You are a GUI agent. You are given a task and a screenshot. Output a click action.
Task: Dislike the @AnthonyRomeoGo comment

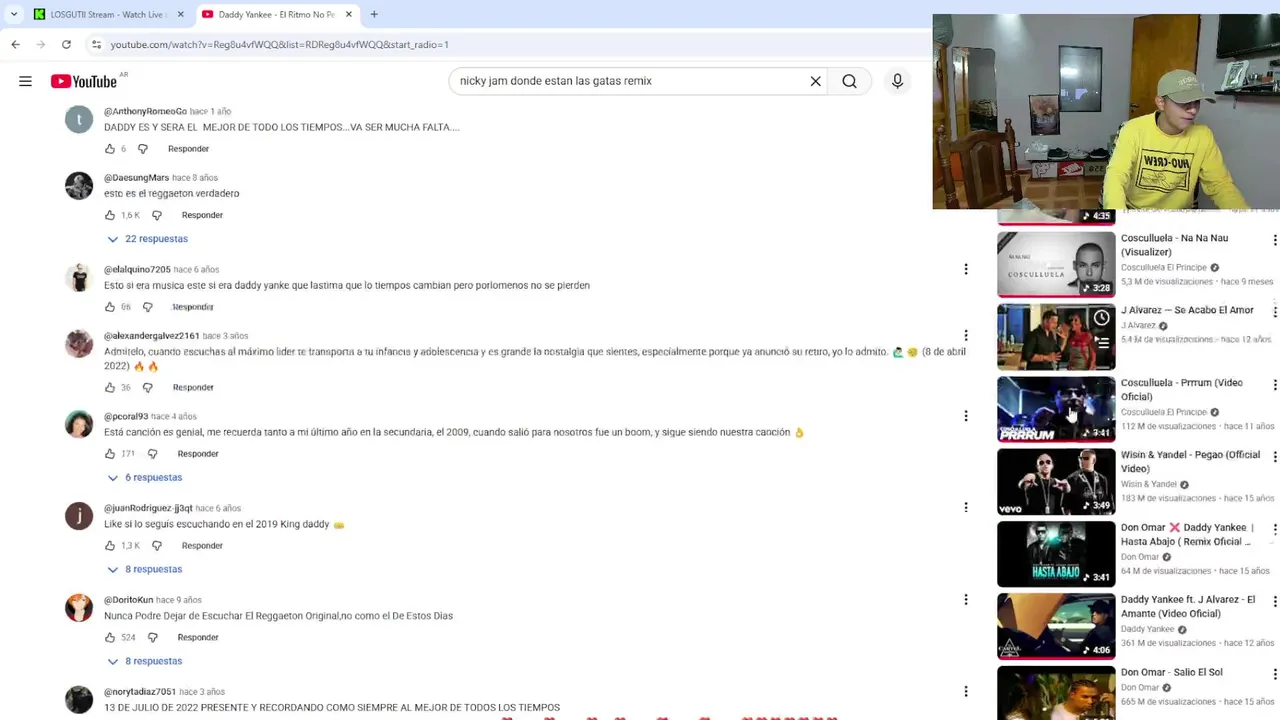coord(143,149)
